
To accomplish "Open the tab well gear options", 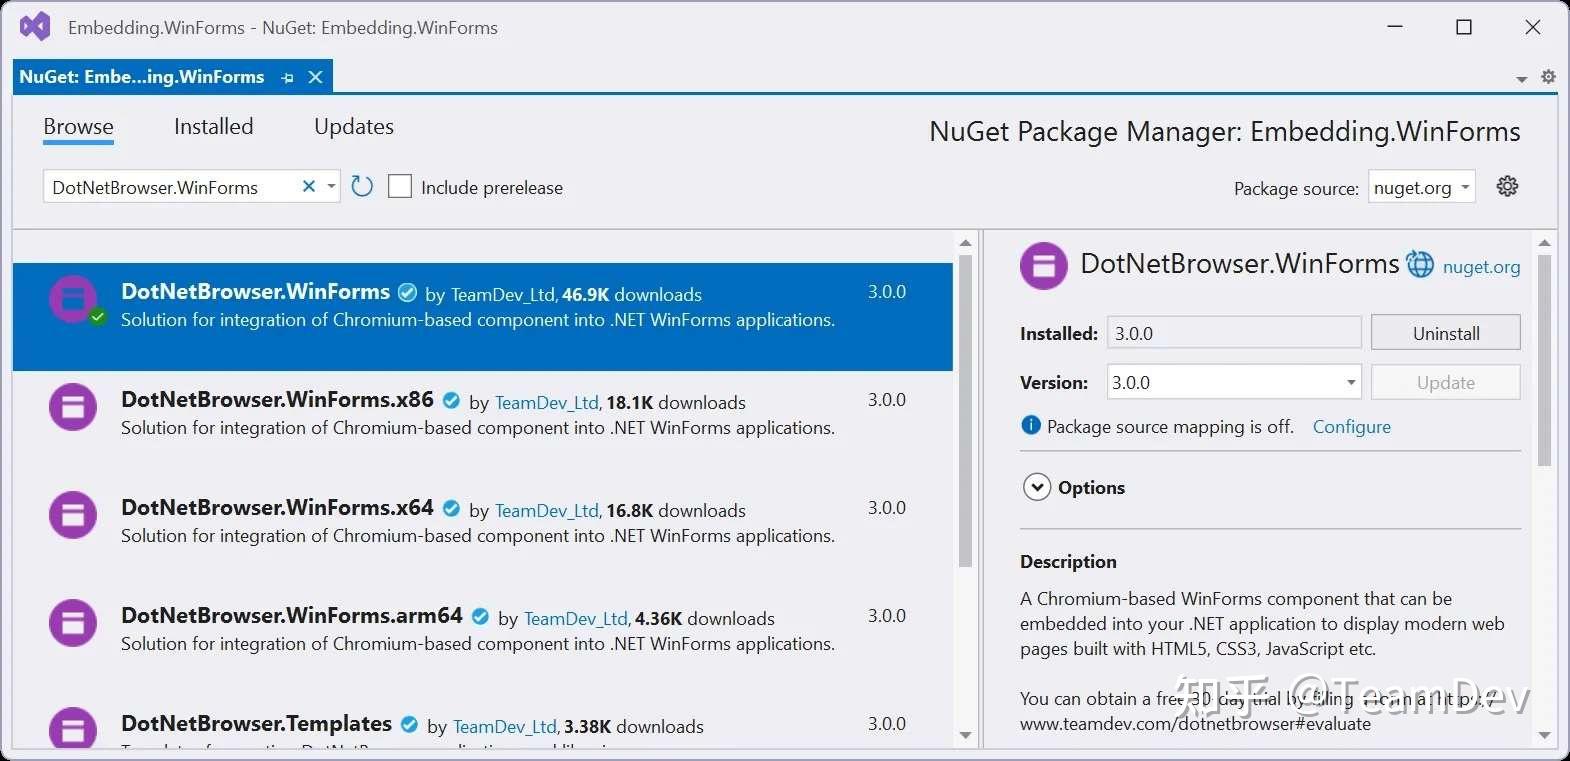I will (1548, 77).
